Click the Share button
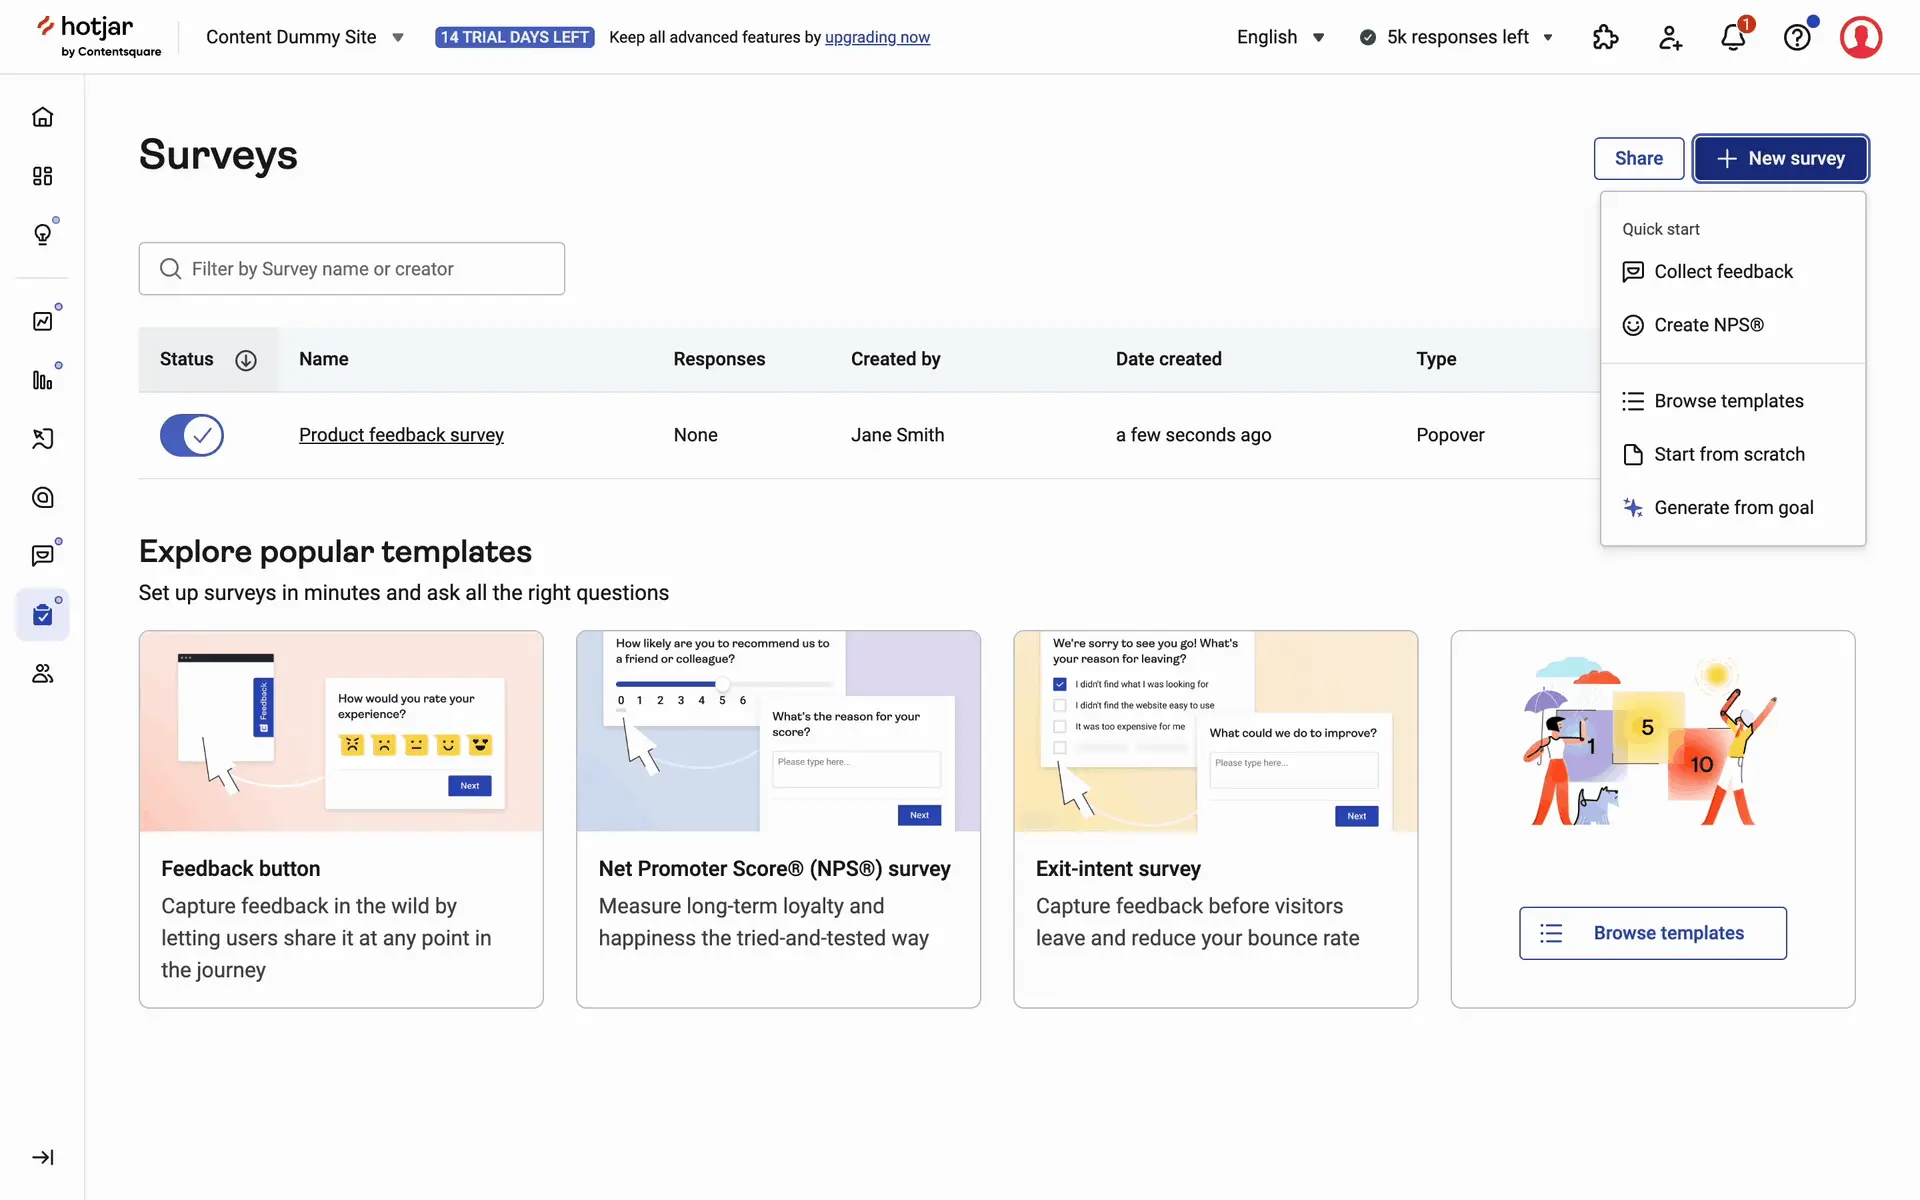 1638,159
